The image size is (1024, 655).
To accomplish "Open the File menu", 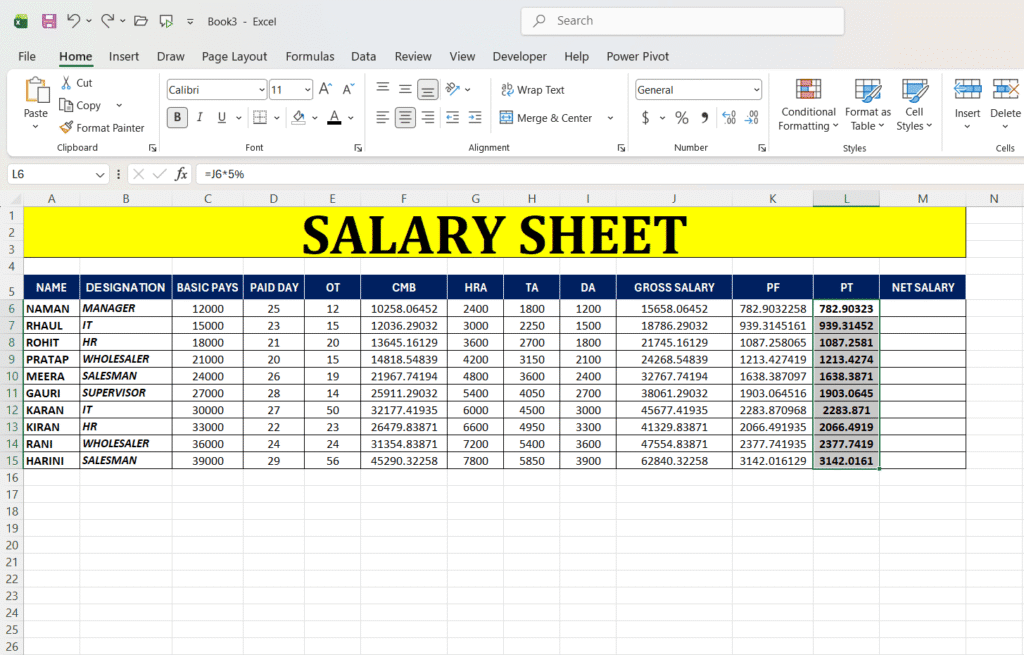I will (x=27, y=57).
